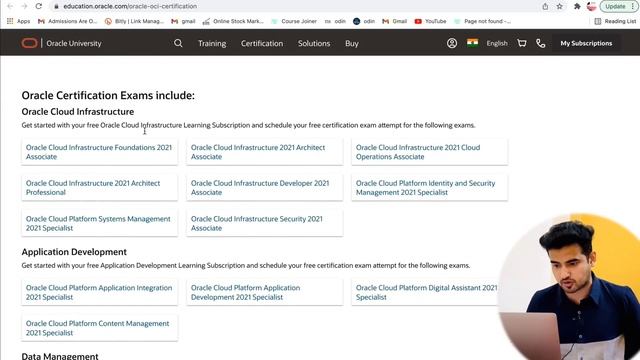Click the Chrome three-dot menu

pyautogui.click(x=633, y=6)
